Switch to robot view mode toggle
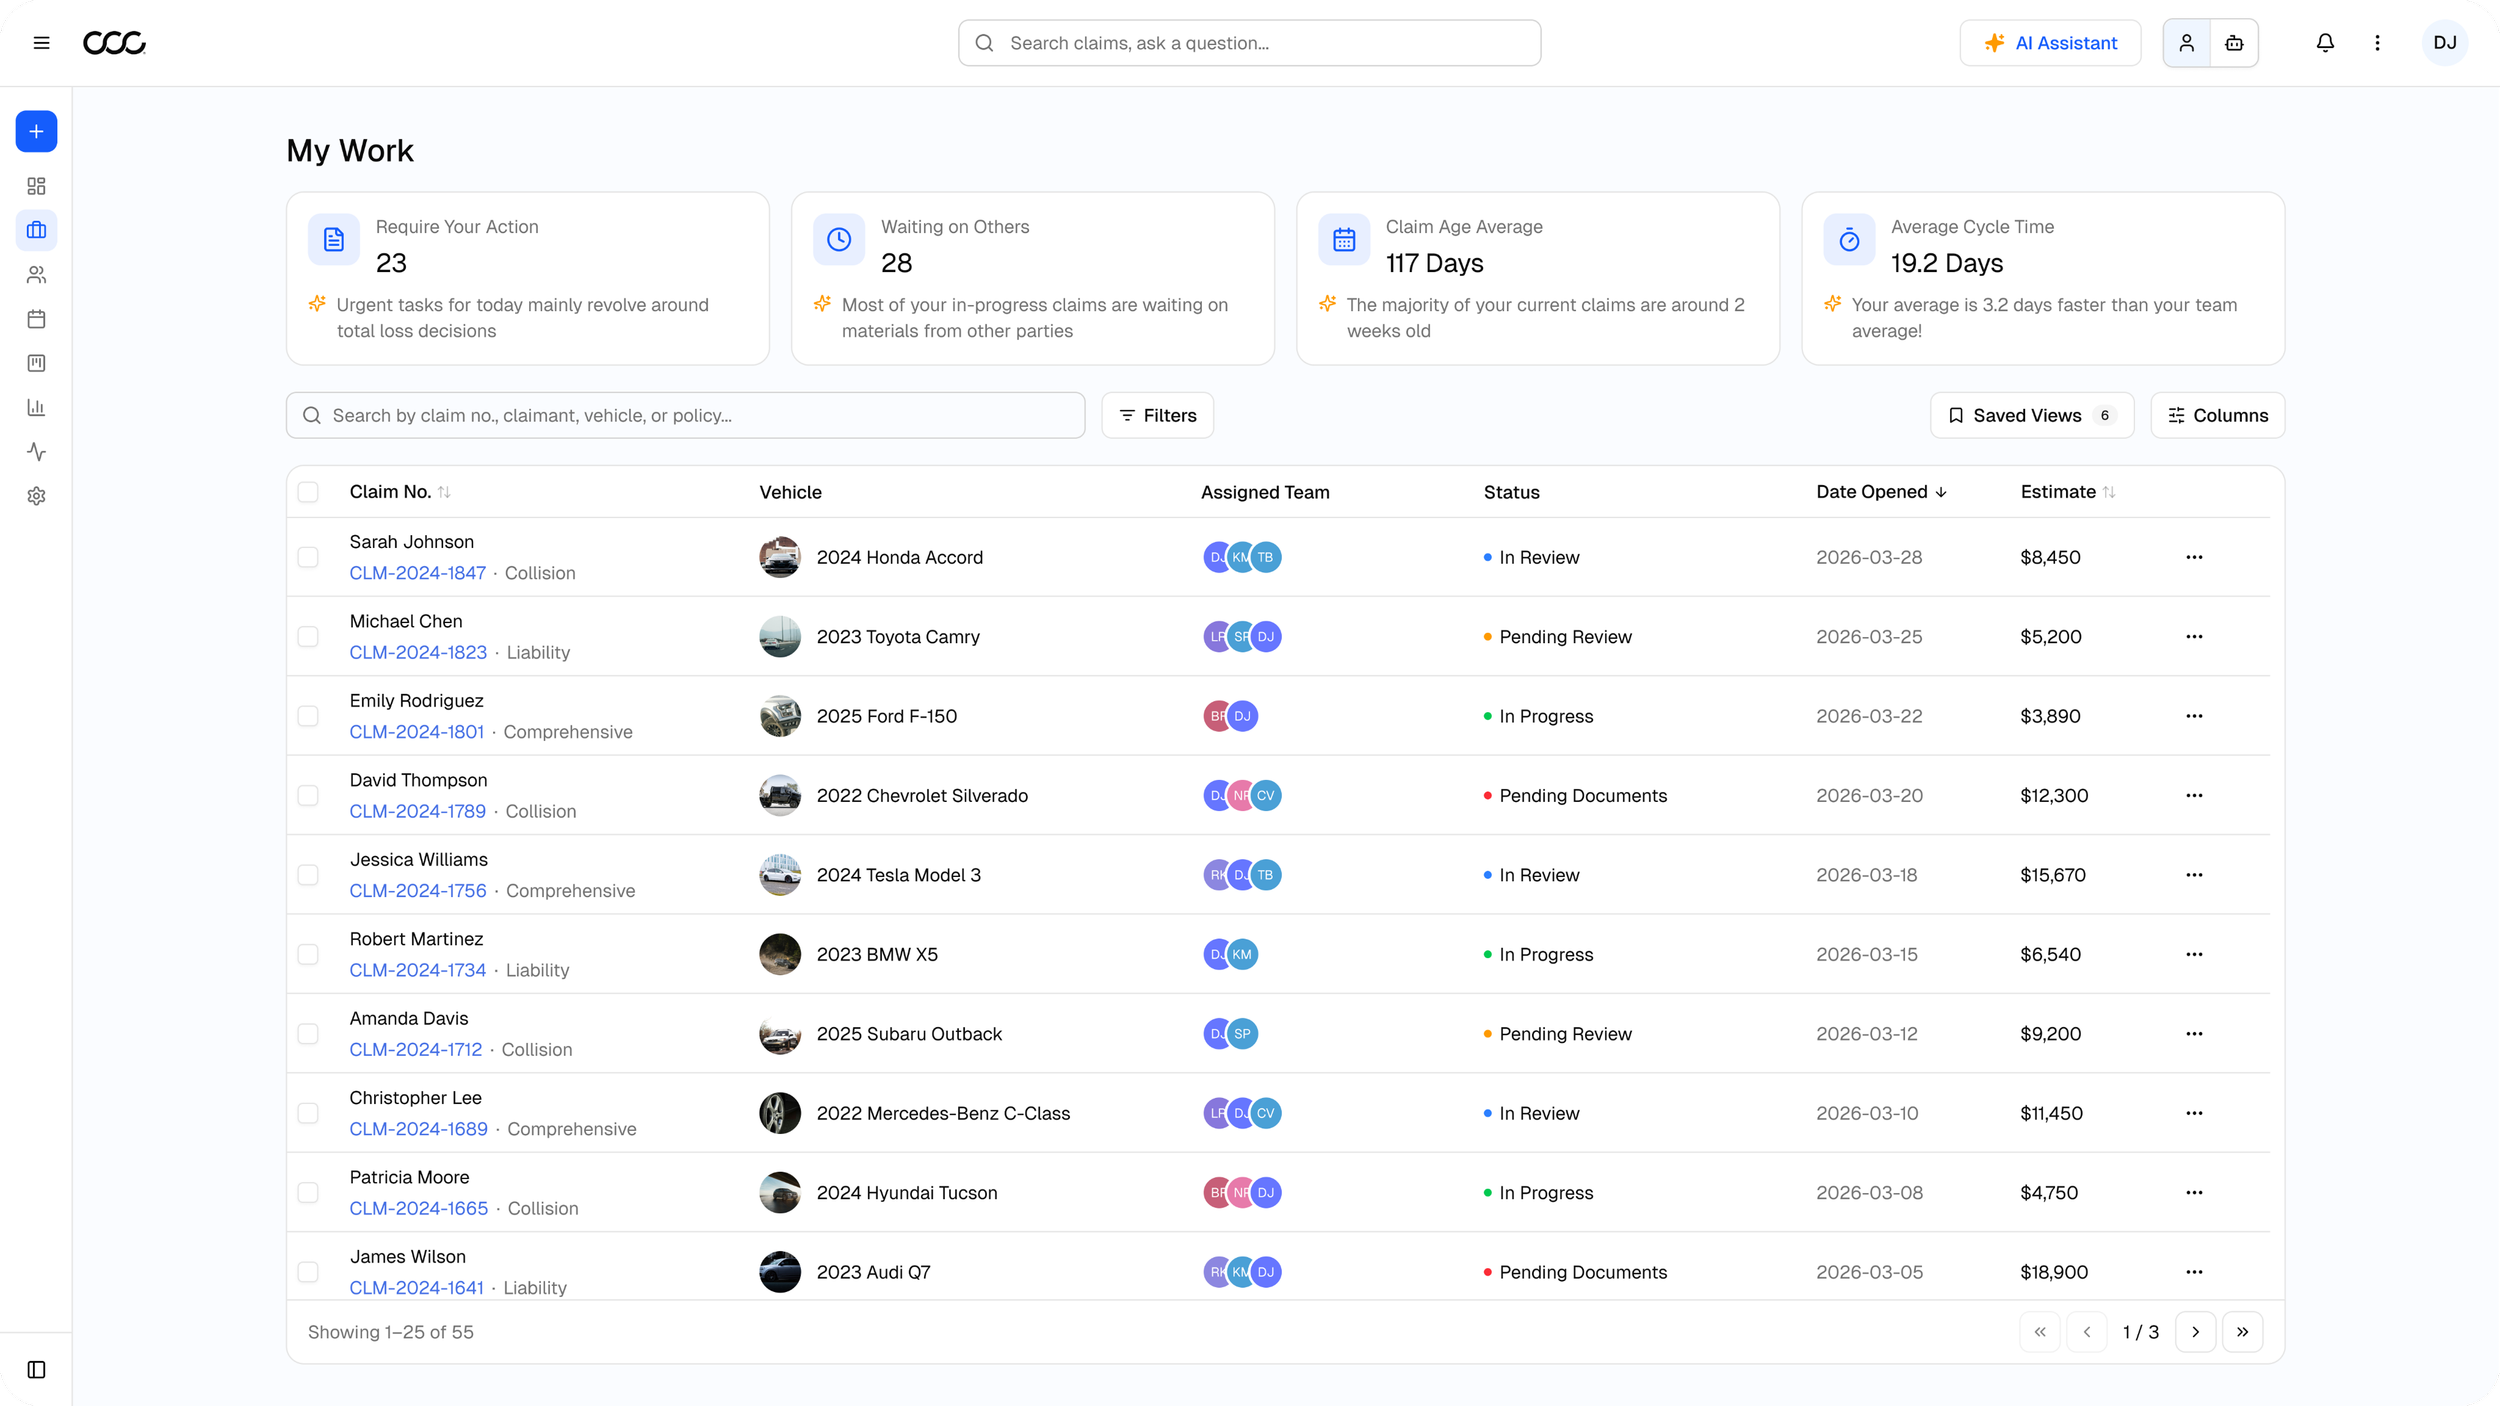 pos(2234,43)
